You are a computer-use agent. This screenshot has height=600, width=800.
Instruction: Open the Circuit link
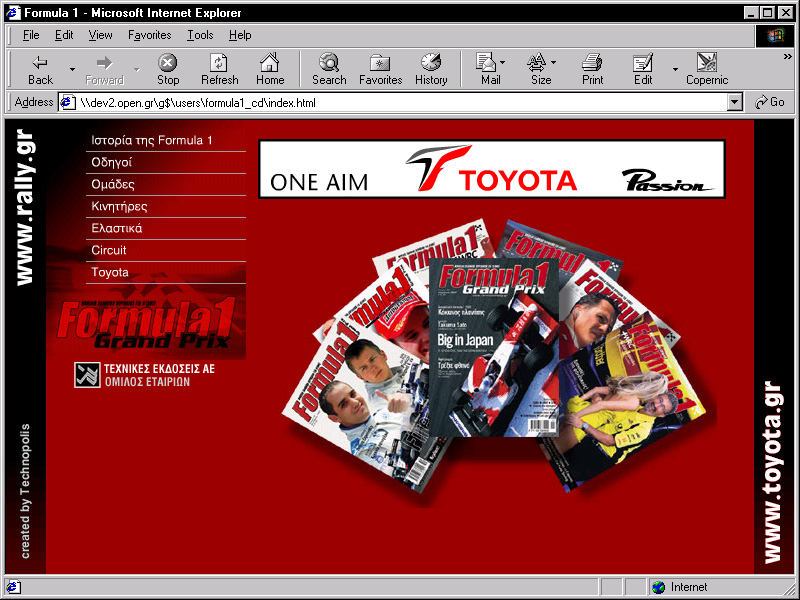(x=109, y=250)
